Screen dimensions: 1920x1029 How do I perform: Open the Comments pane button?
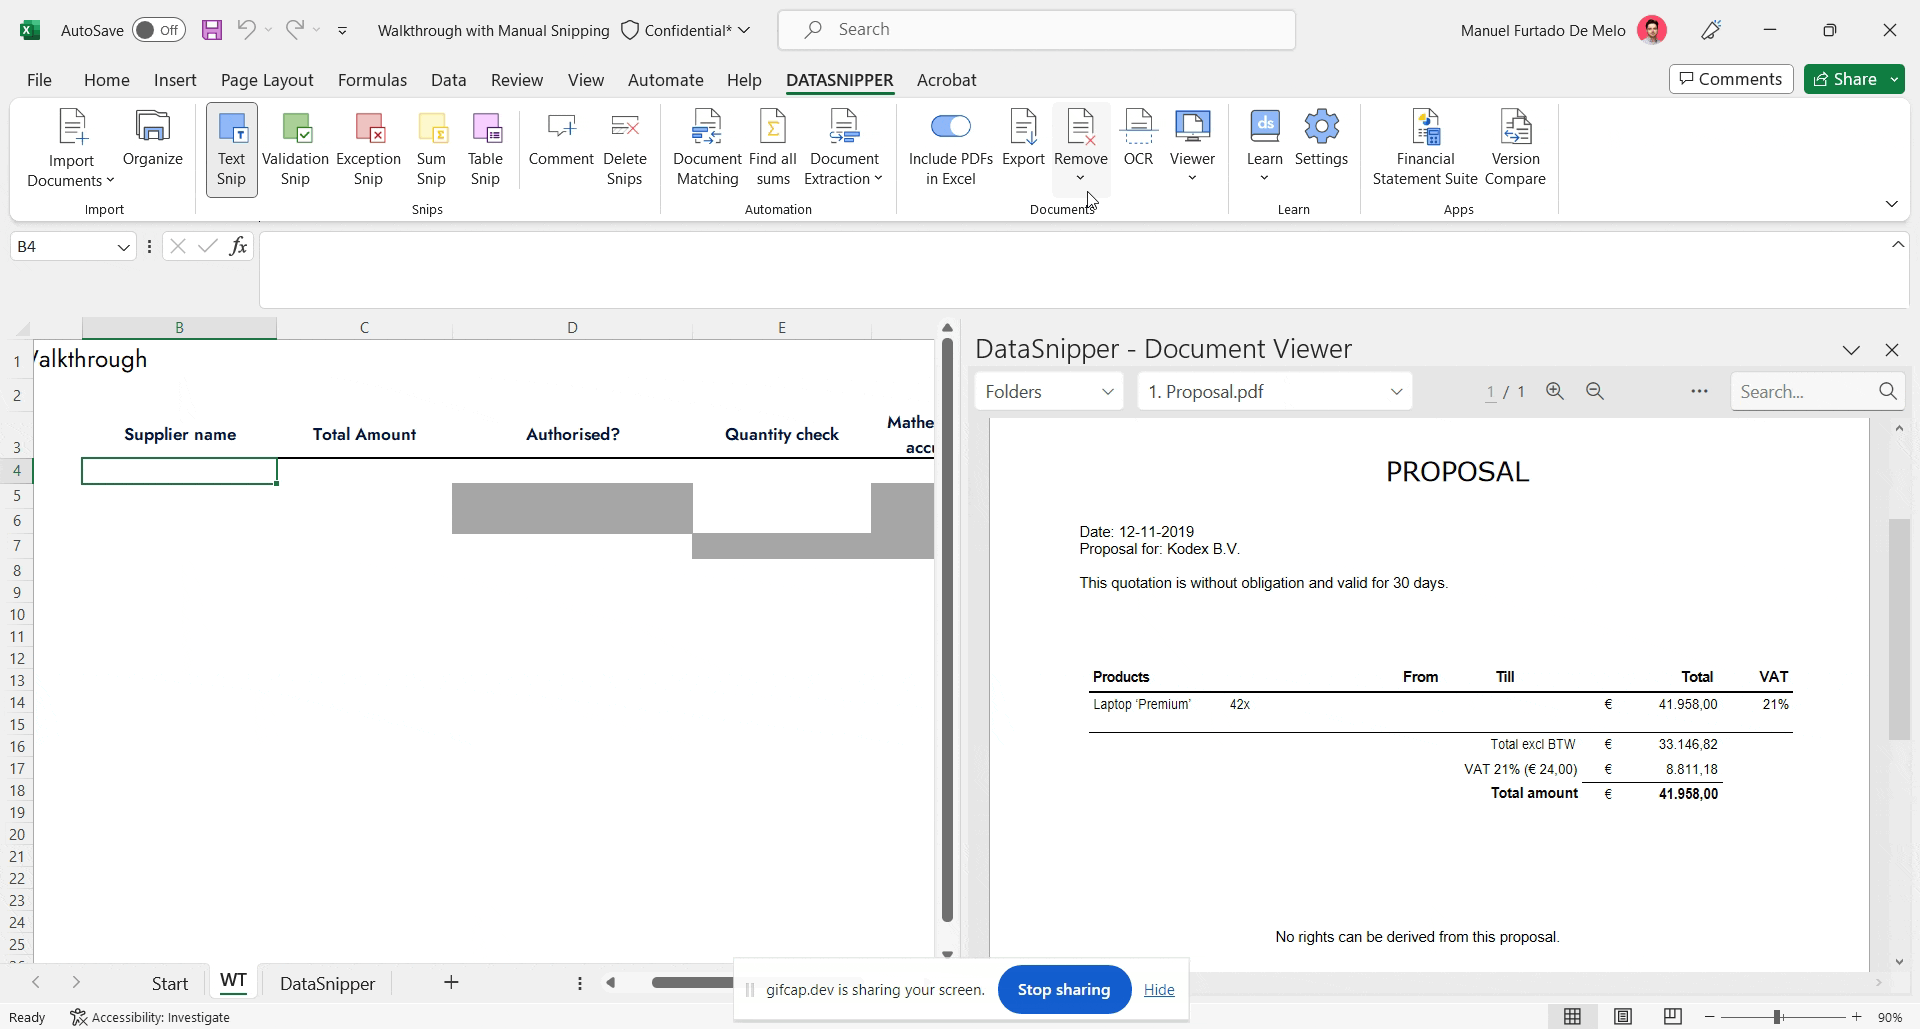pyautogui.click(x=1731, y=79)
